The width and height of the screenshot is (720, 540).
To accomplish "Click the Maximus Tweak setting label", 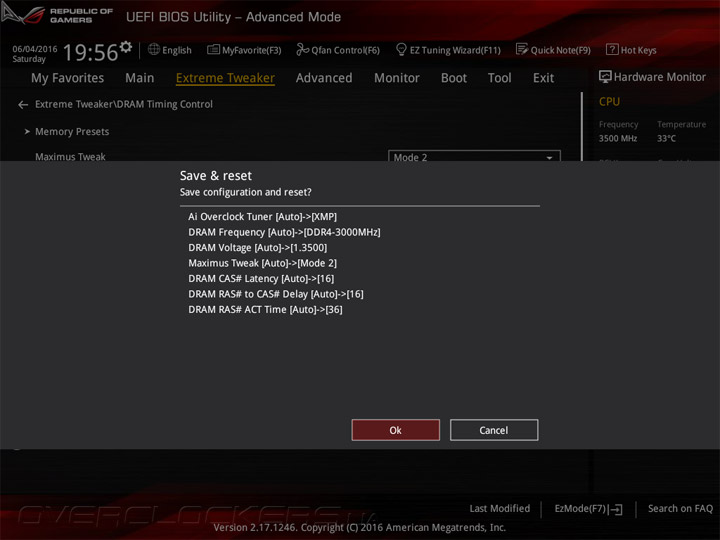I will coord(70,157).
